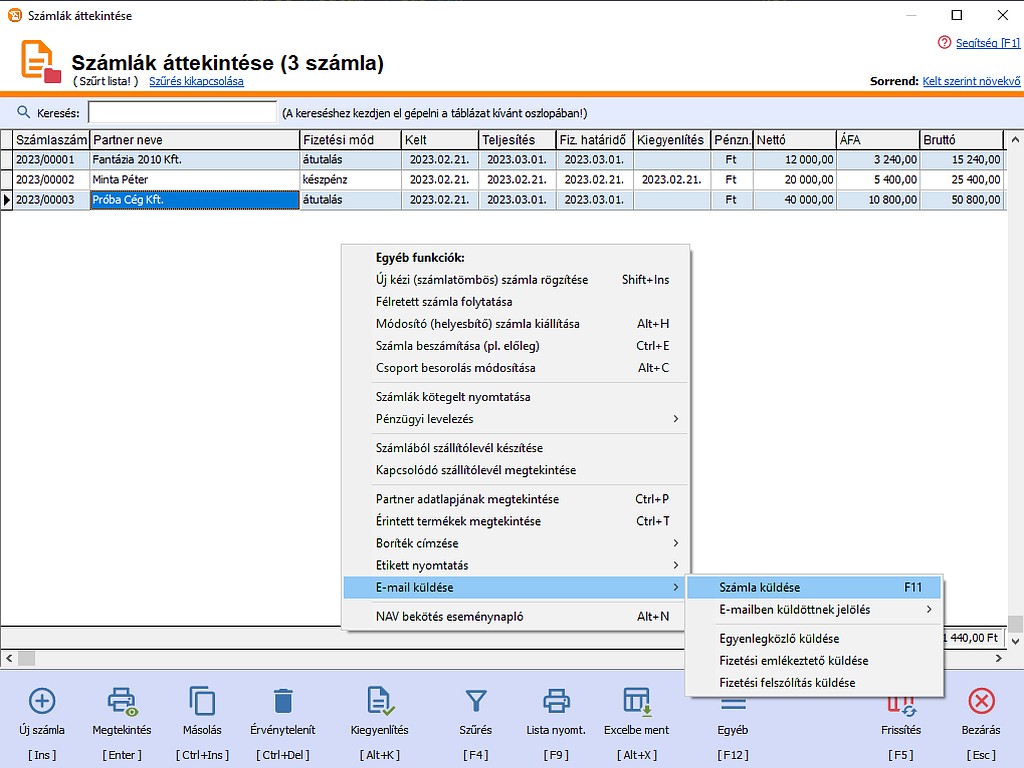This screenshot has width=1024, height=768.
Task: Open Kiegyenlítés document icon
Action: point(379,701)
